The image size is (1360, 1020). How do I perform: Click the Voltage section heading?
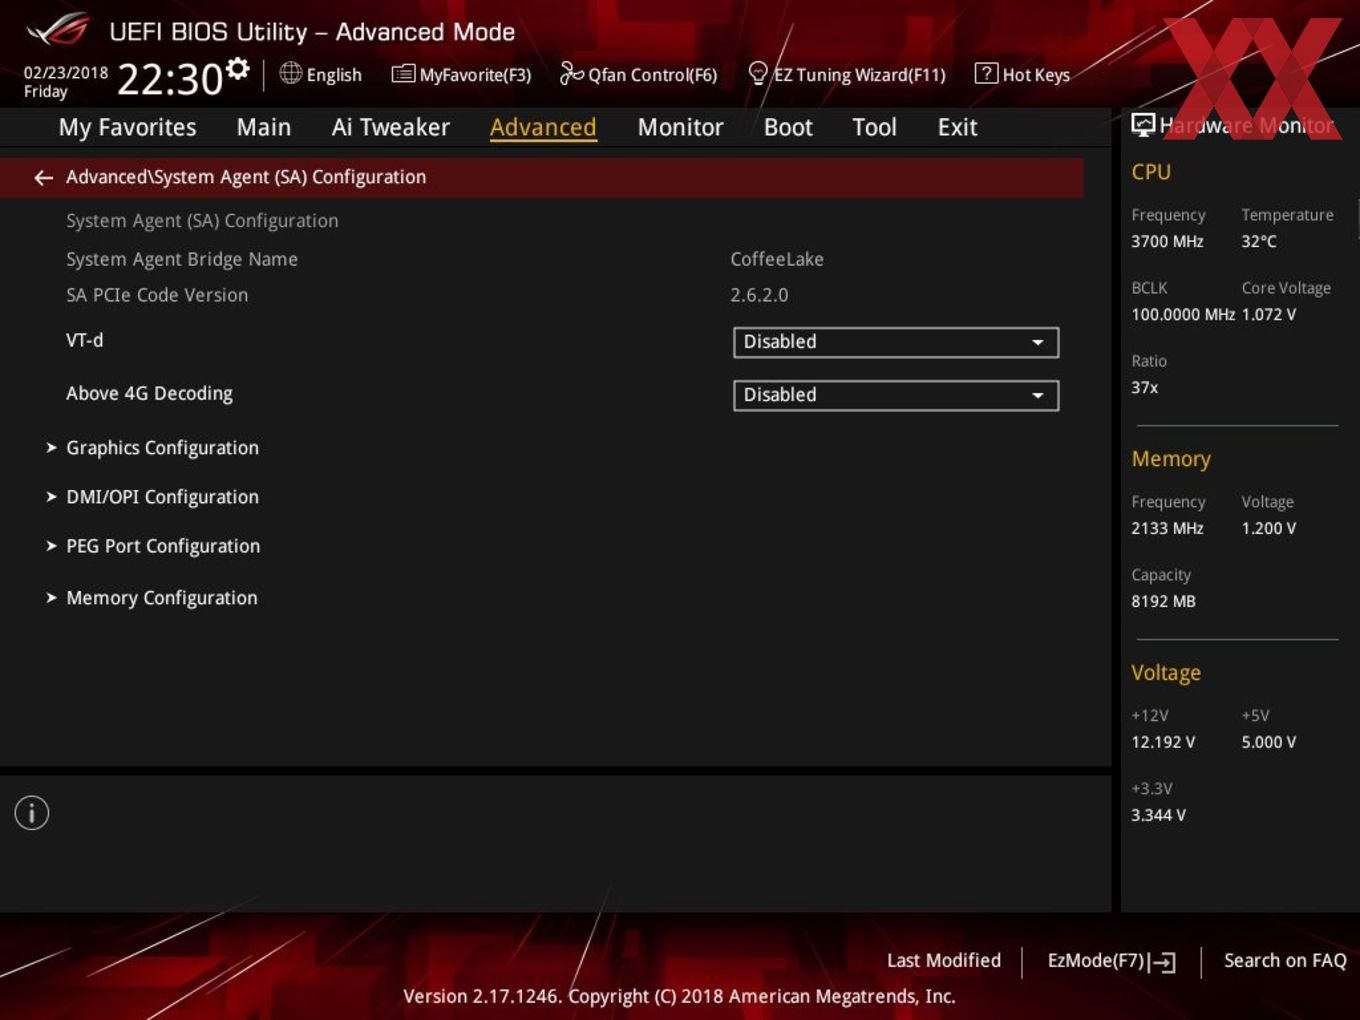click(1166, 673)
